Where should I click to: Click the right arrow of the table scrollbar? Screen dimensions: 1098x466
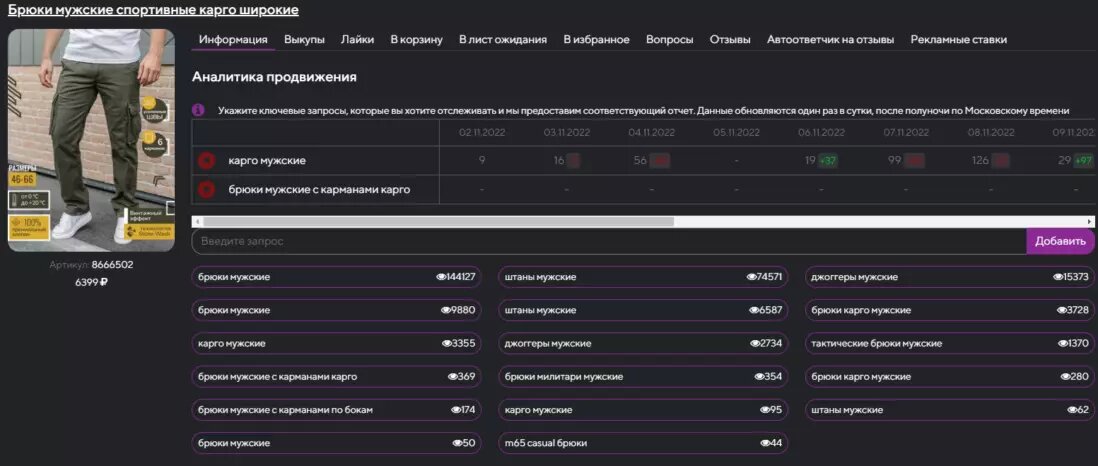[1091, 221]
